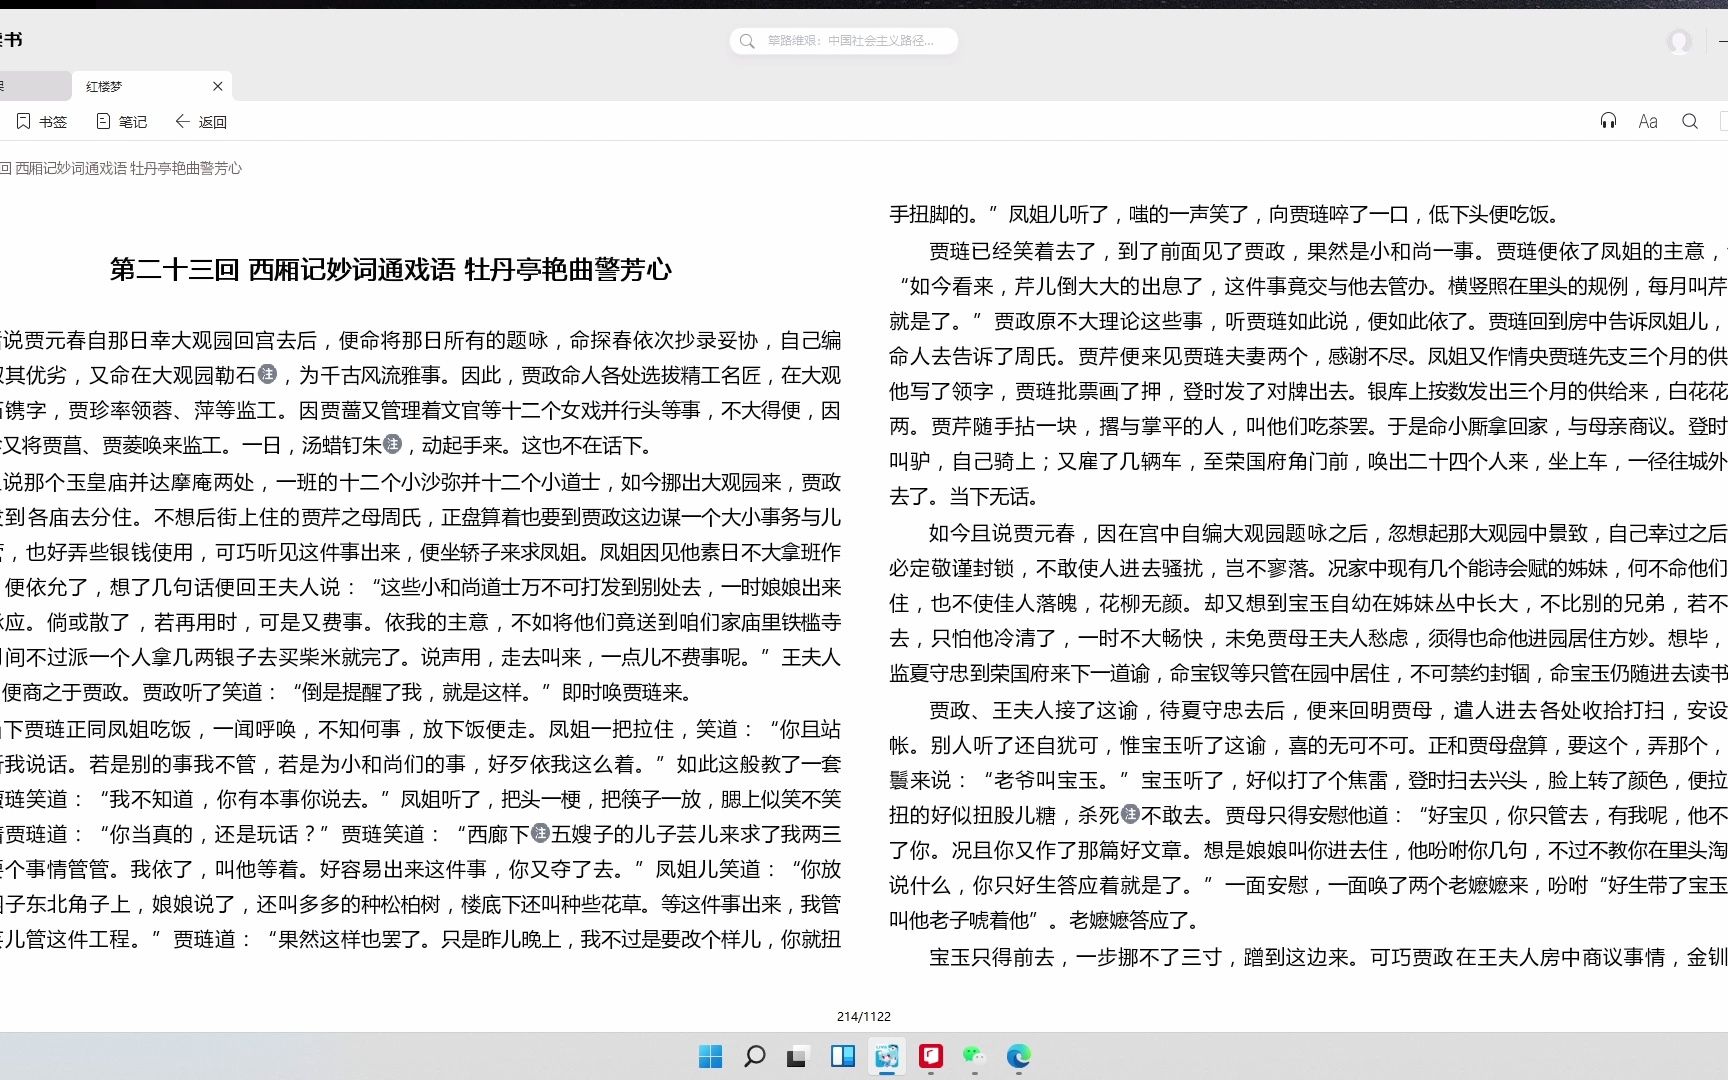Viewport: 1728px width, 1080px height.
Task: Click the paragraph starting 宝玉只得前去
Action: (x=1328, y=957)
